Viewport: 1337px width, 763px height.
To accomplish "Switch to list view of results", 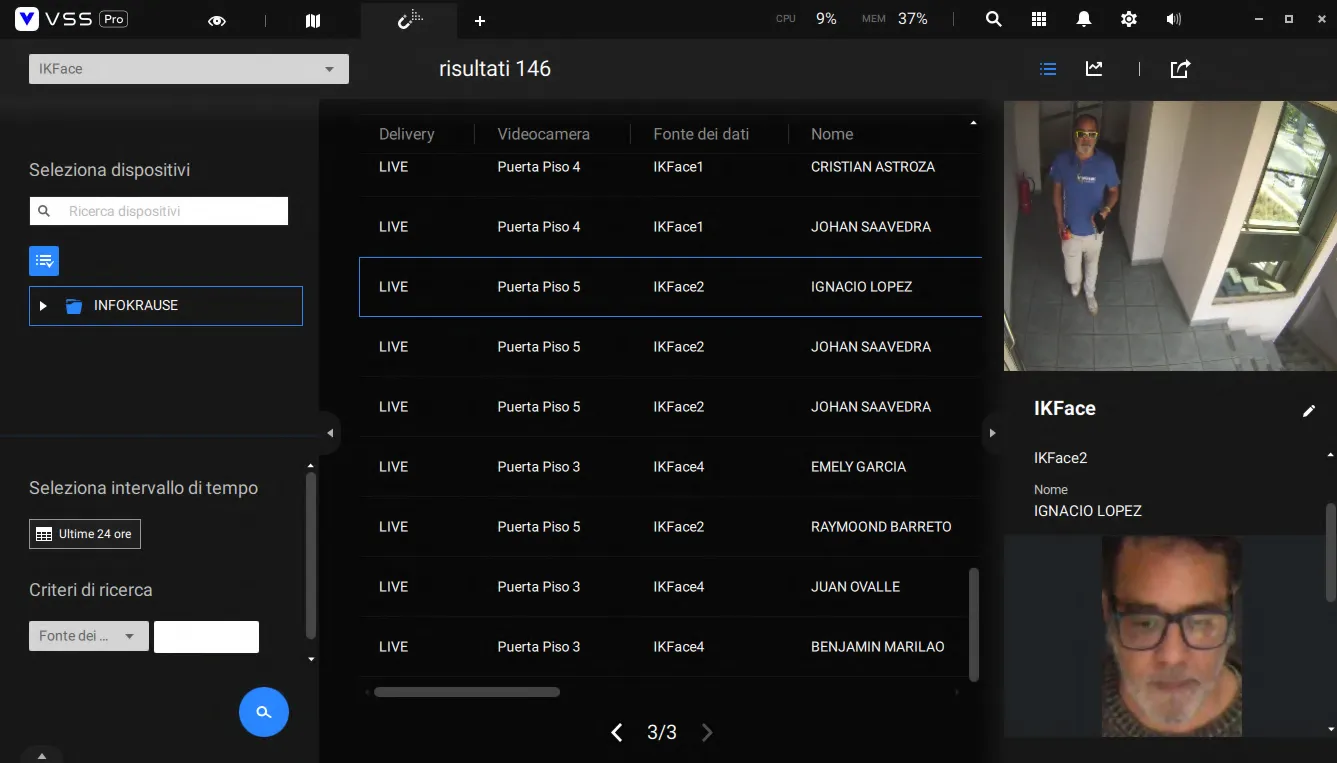I will (x=1048, y=69).
